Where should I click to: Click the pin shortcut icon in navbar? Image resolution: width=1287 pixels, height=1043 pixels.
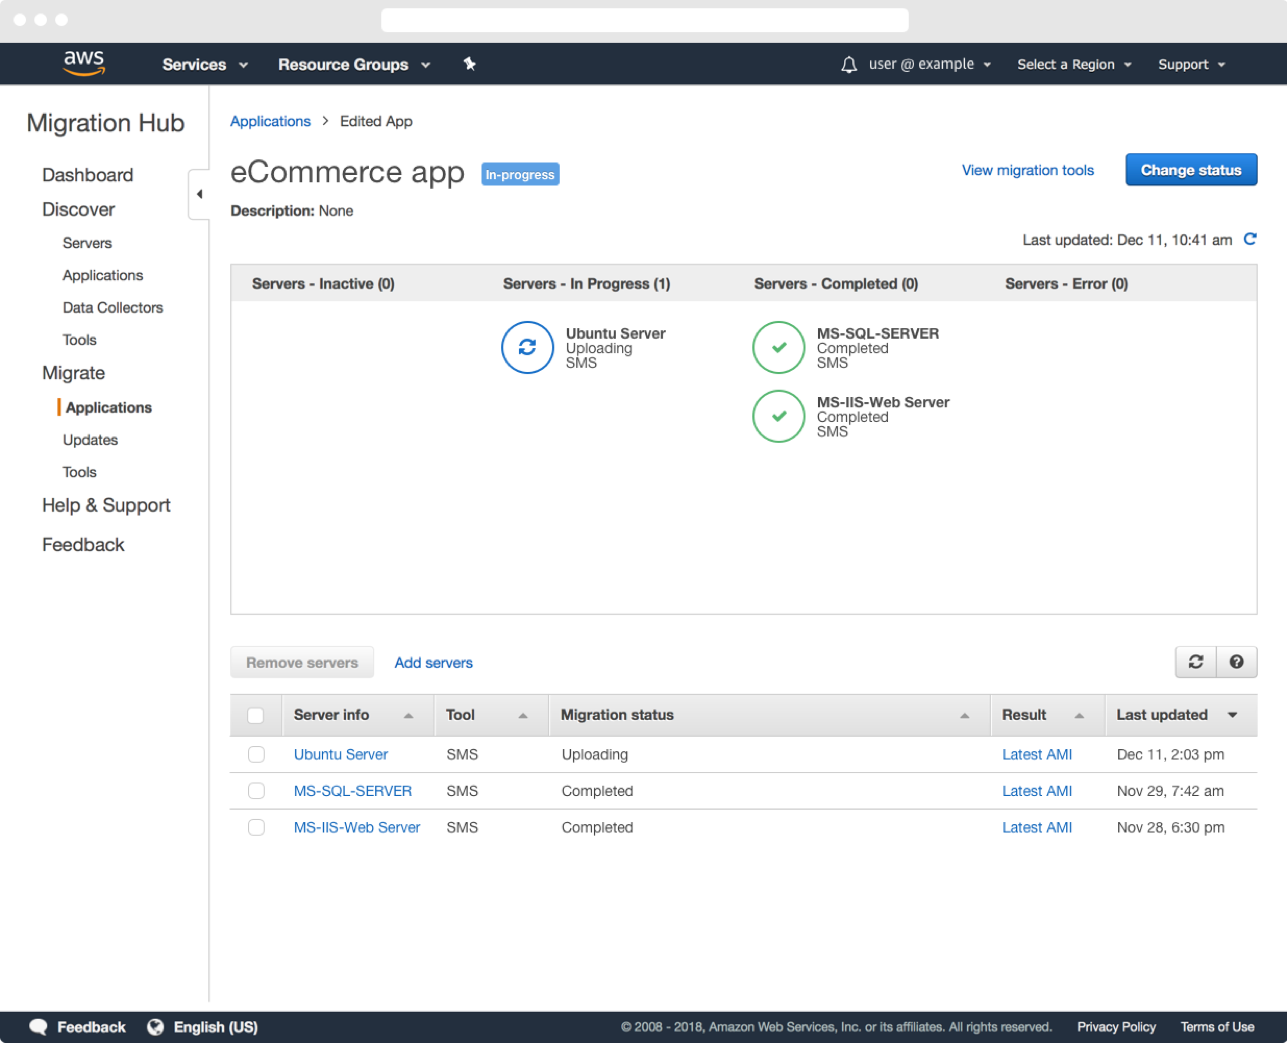[469, 64]
